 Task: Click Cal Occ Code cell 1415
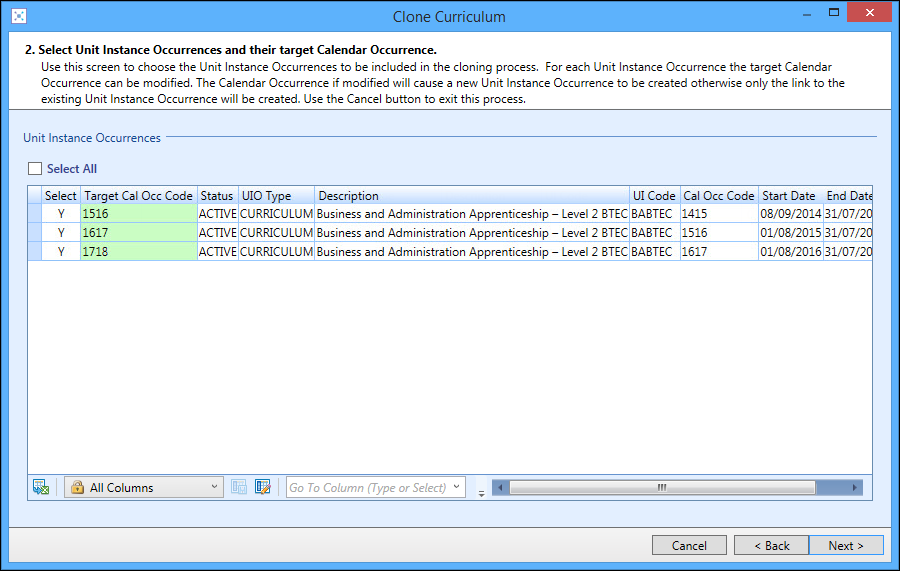[719, 213]
